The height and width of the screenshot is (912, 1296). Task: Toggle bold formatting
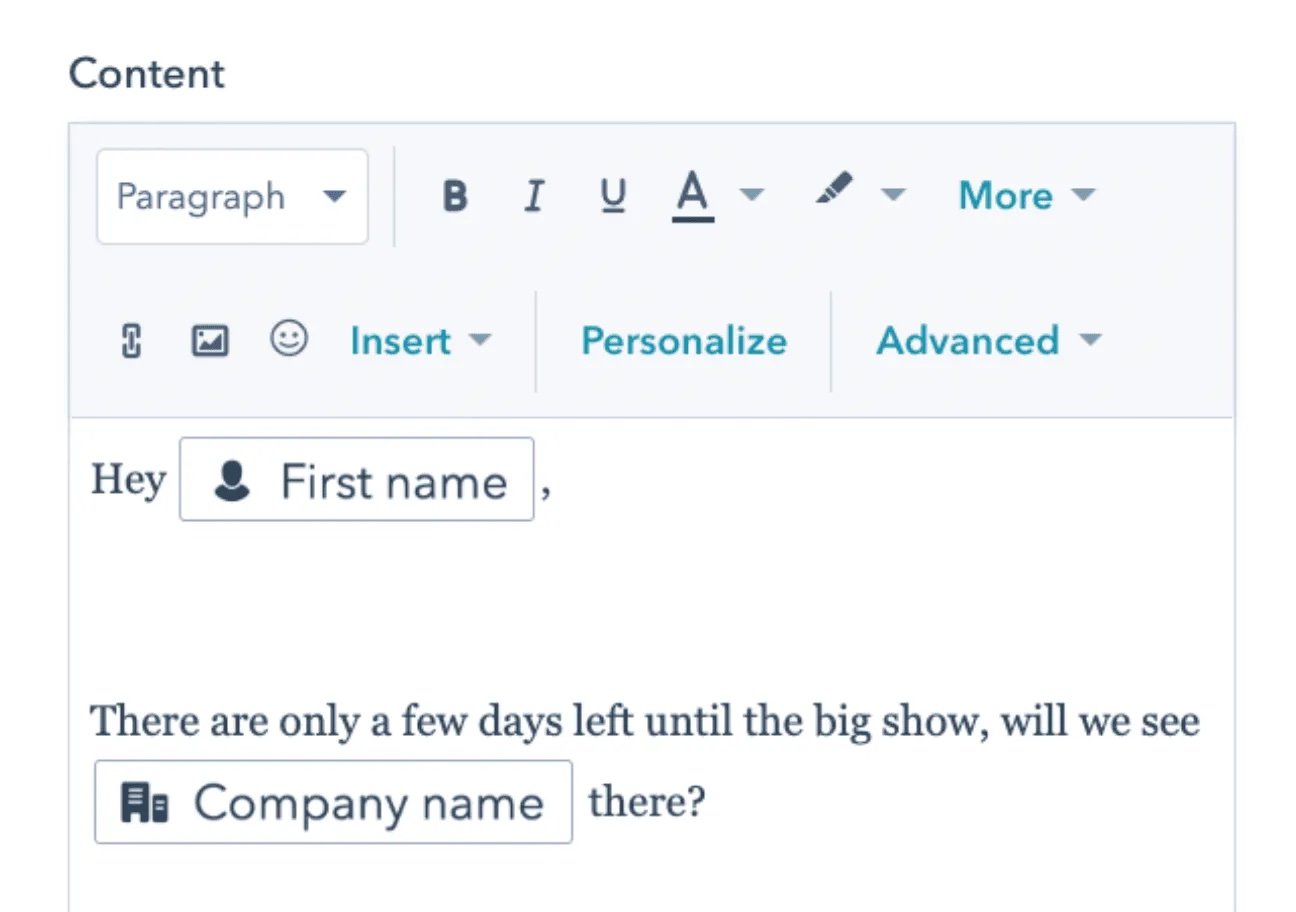[455, 196]
